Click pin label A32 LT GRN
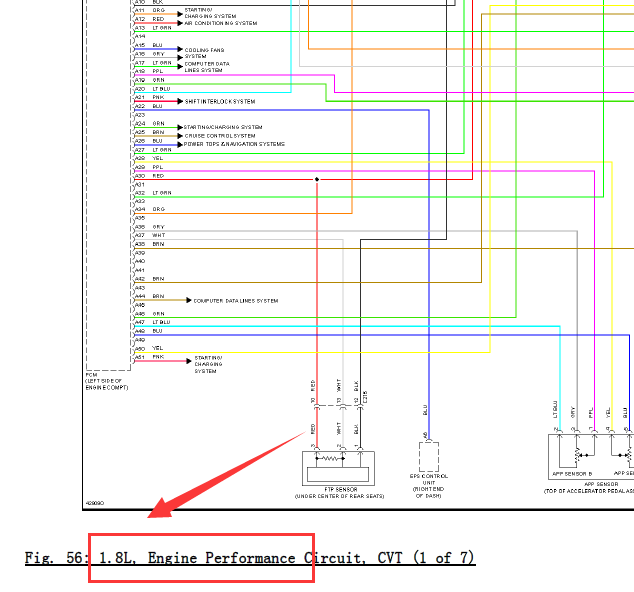 pyautogui.click(x=153, y=193)
